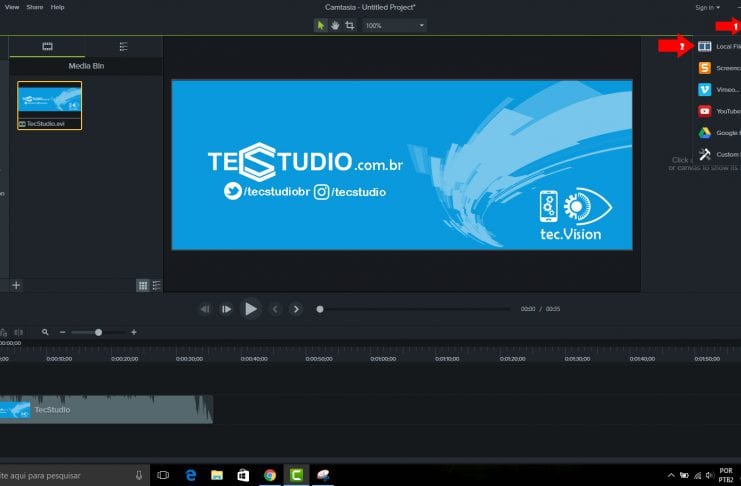
Task: Click the timeline zoom slider handle
Action: [x=98, y=332]
